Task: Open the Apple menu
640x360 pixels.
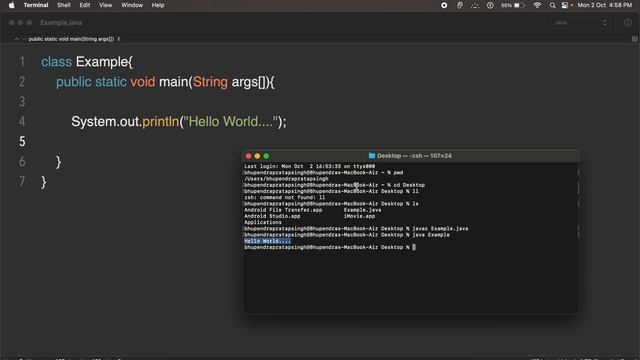Action: point(11,5)
